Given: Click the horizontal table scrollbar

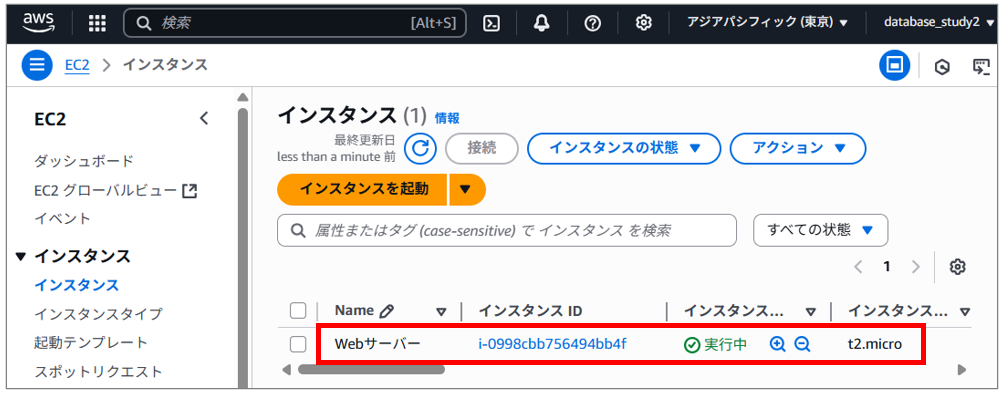Looking at the screenshot, I should click(371, 369).
